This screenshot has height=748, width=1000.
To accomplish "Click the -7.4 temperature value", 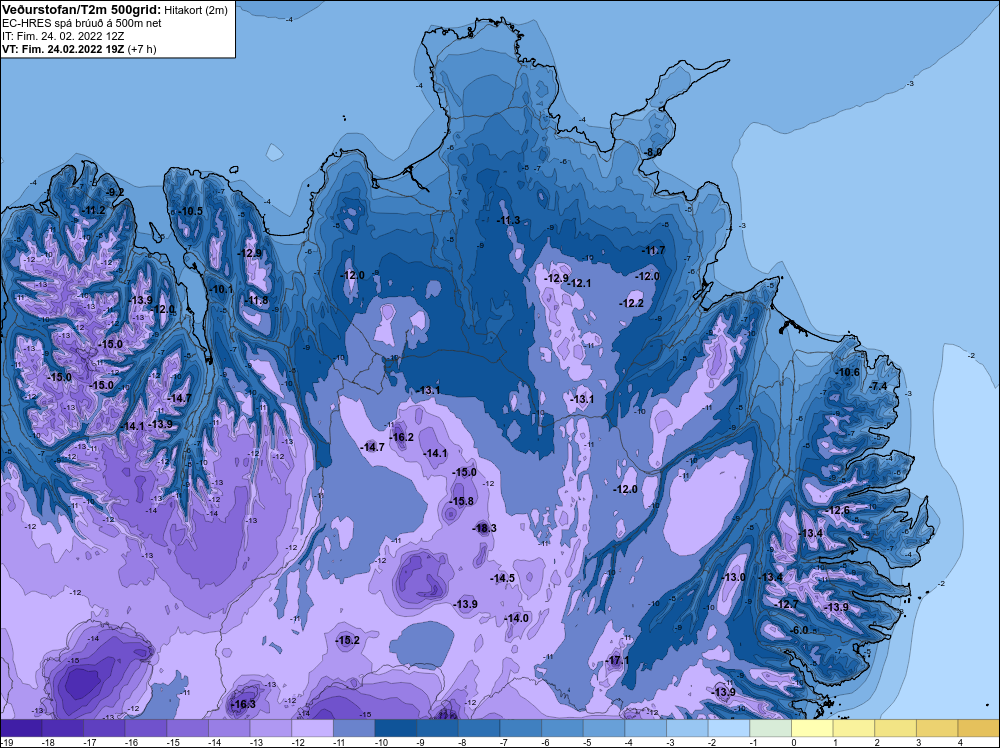I will 878,386.
